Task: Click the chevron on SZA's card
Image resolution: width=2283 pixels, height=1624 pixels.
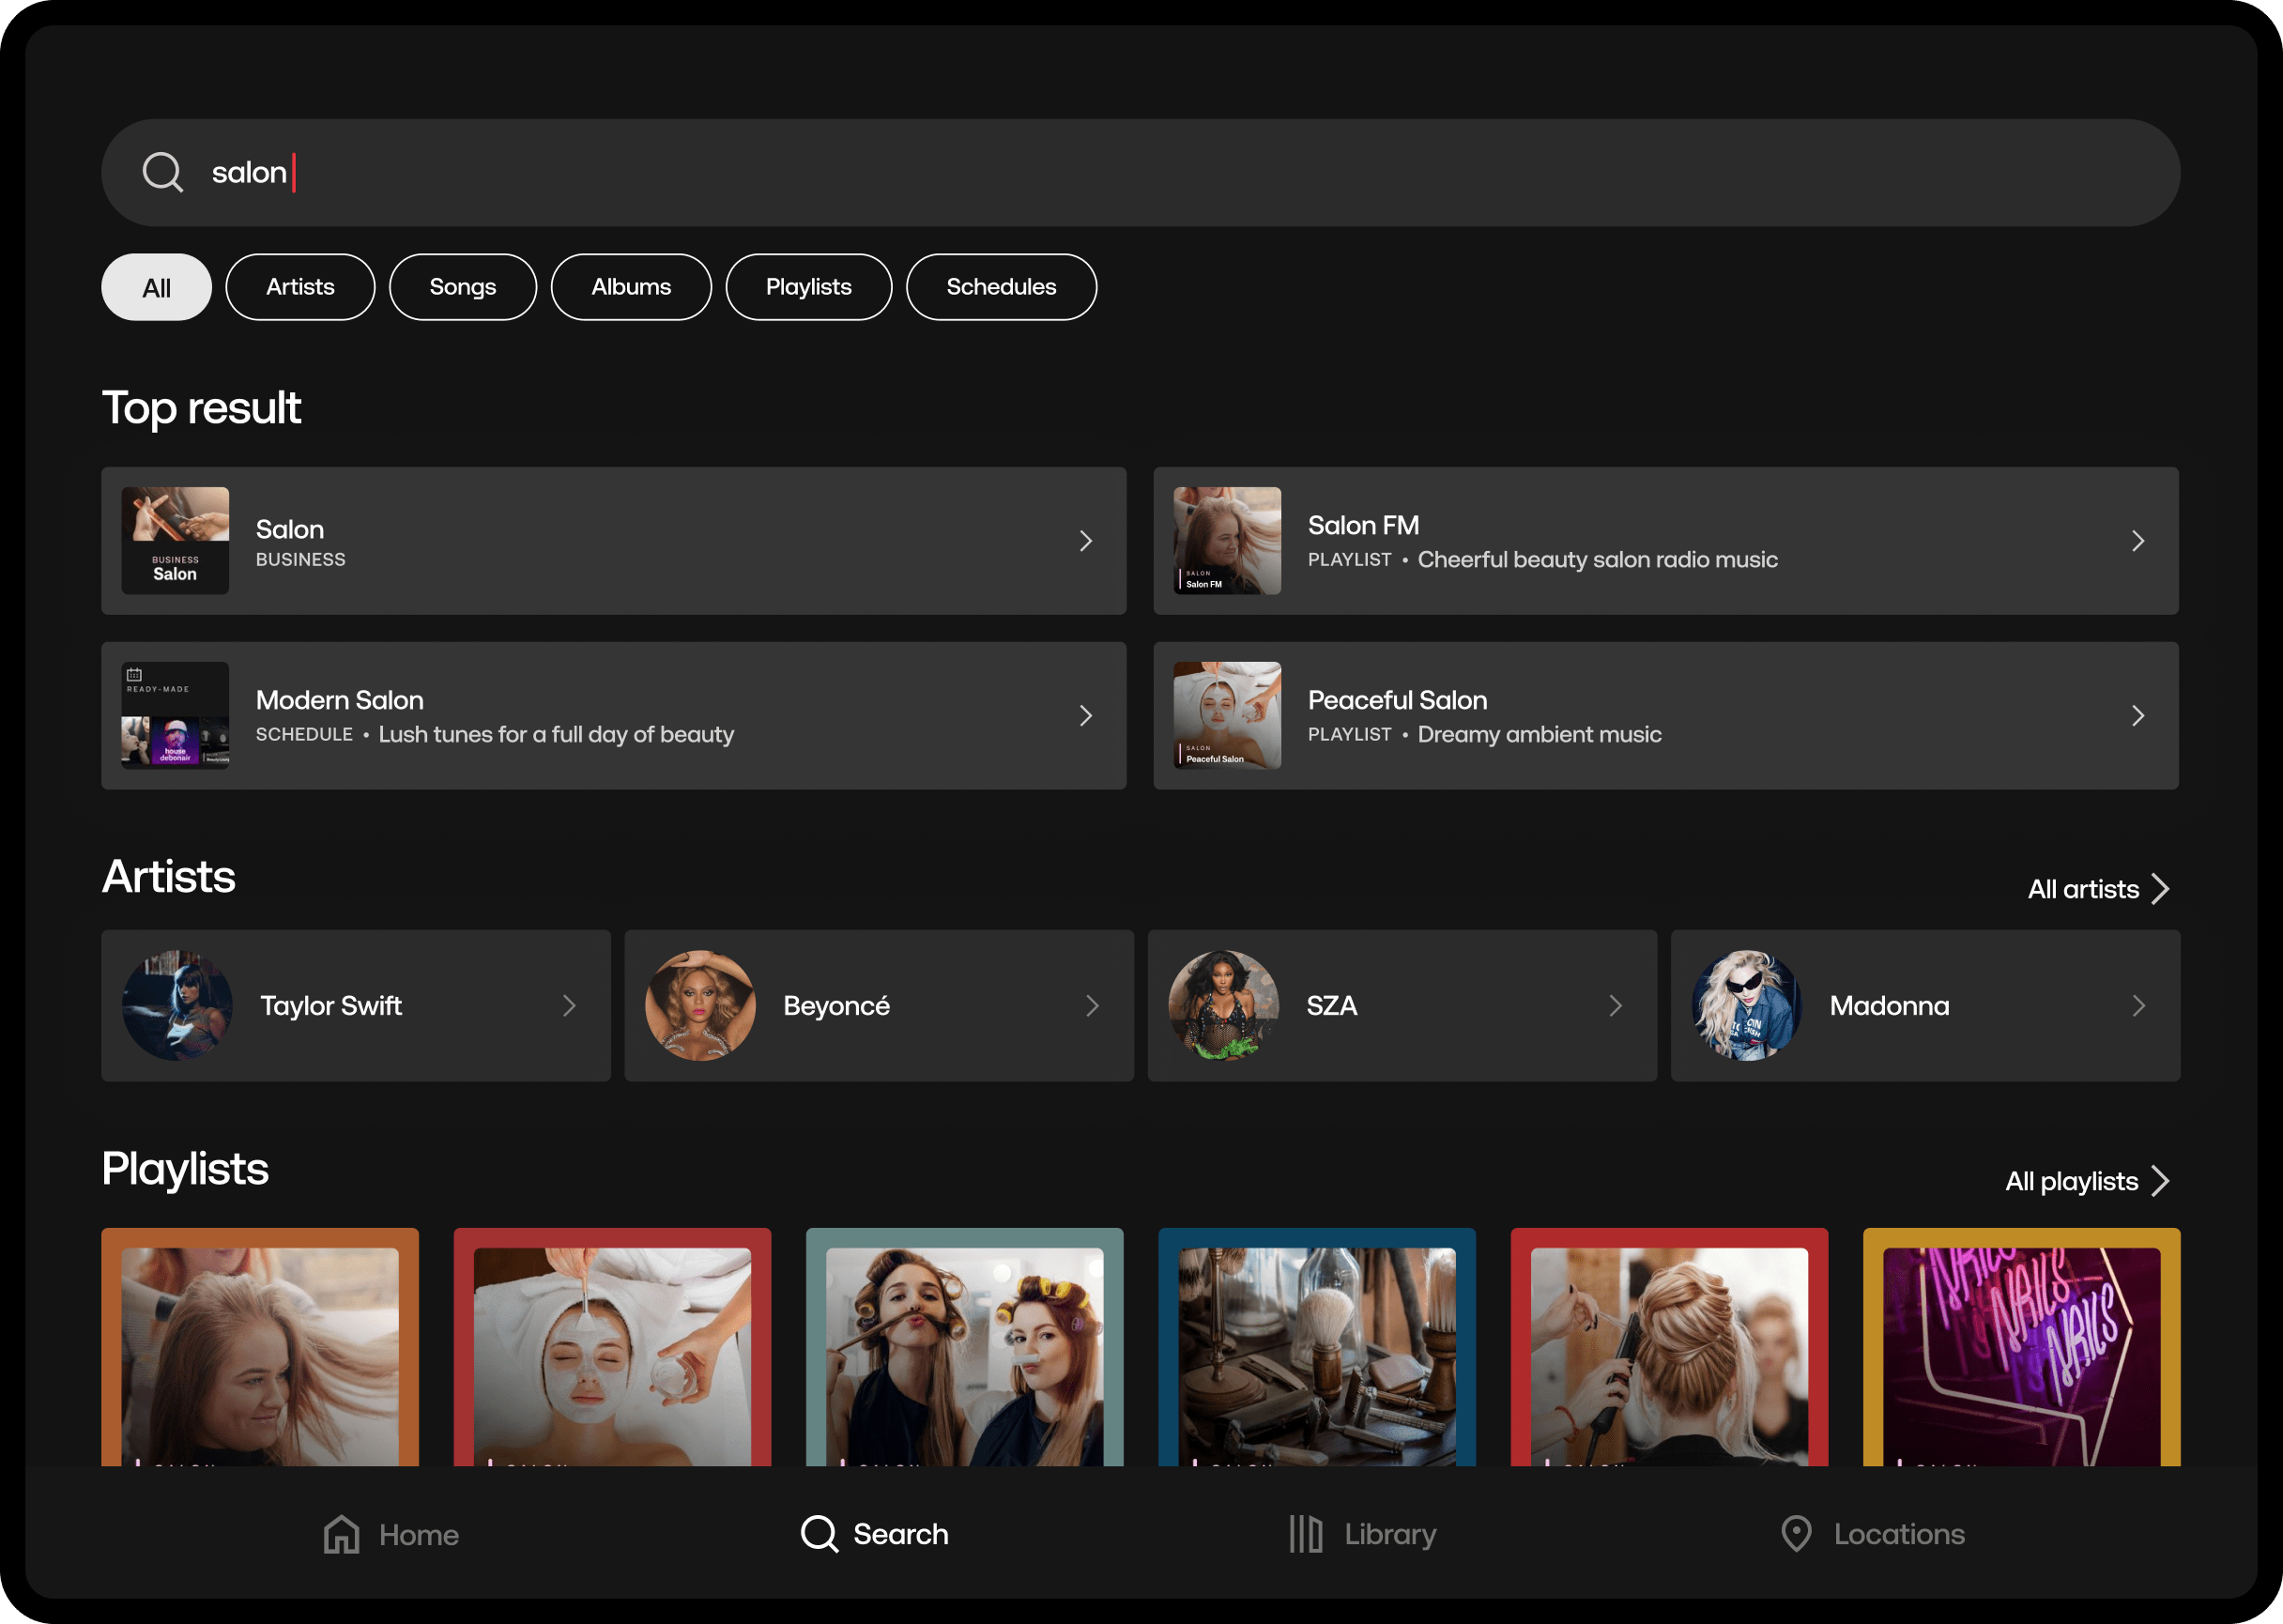Action: [1615, 1005]
